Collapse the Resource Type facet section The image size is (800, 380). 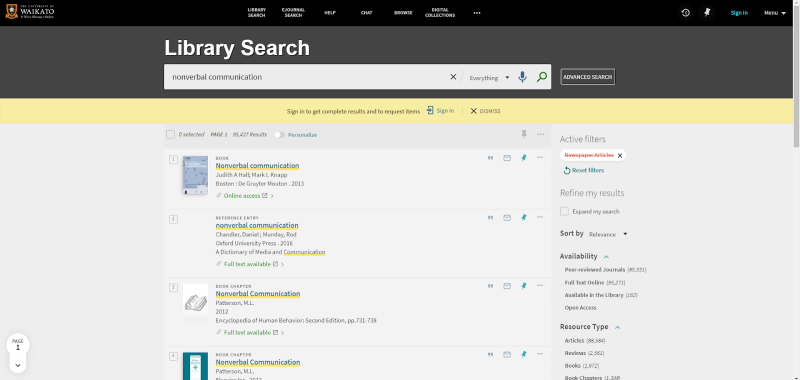[617, 327]
